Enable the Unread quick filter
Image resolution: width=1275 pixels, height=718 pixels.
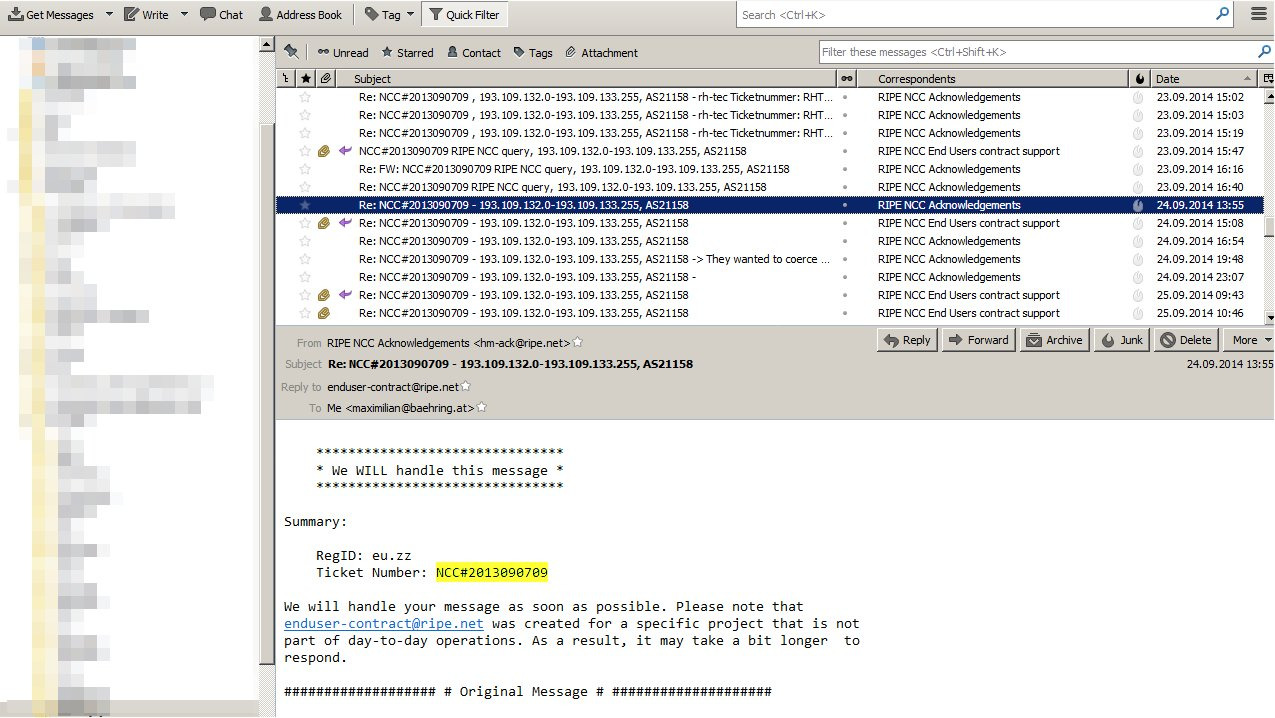343,53
